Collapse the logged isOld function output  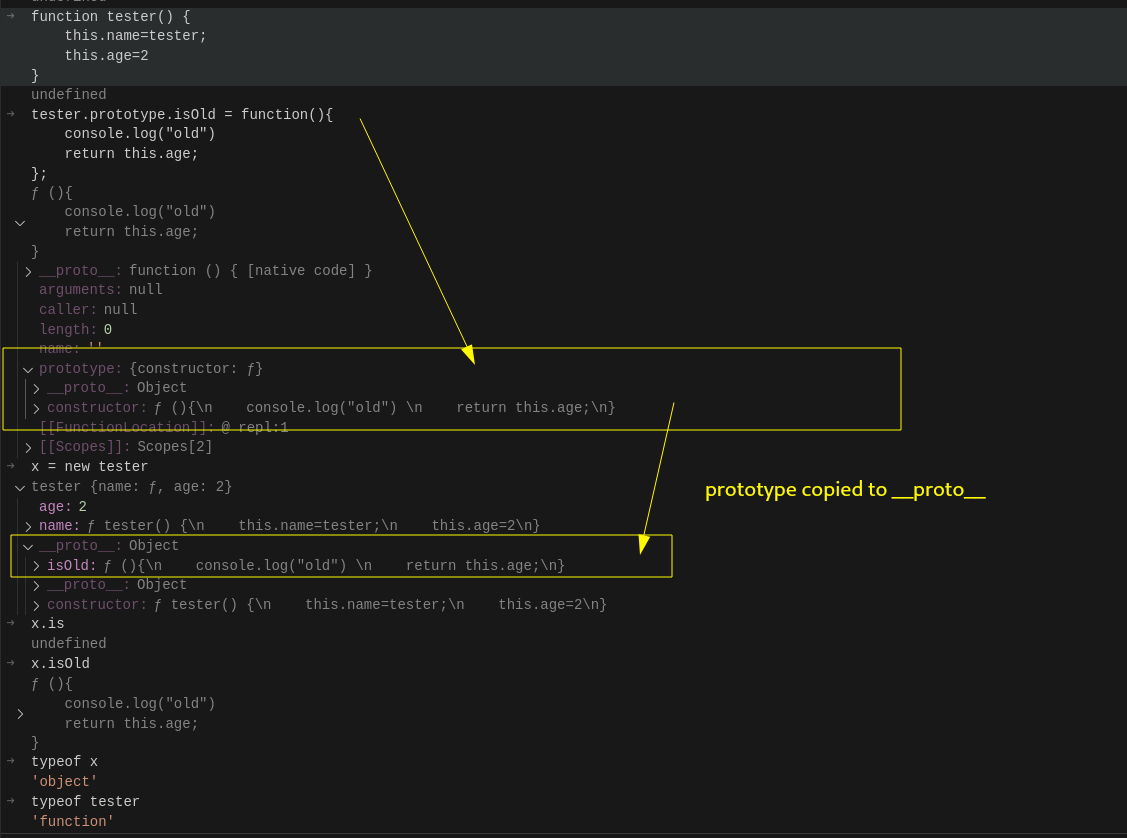tap(20, 223)
